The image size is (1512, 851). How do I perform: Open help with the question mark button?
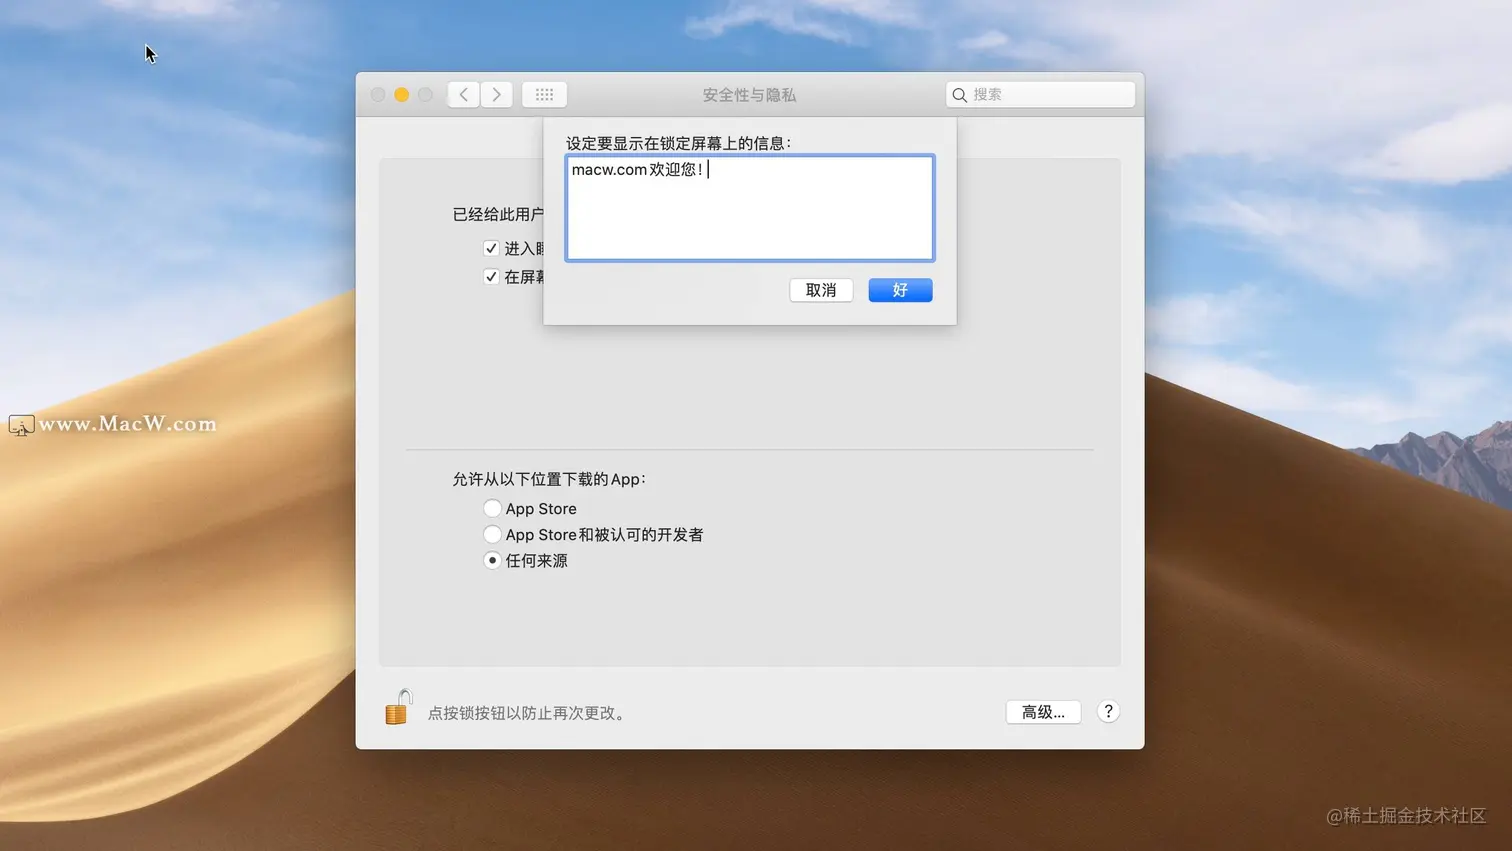click(x=1108, y=711)
